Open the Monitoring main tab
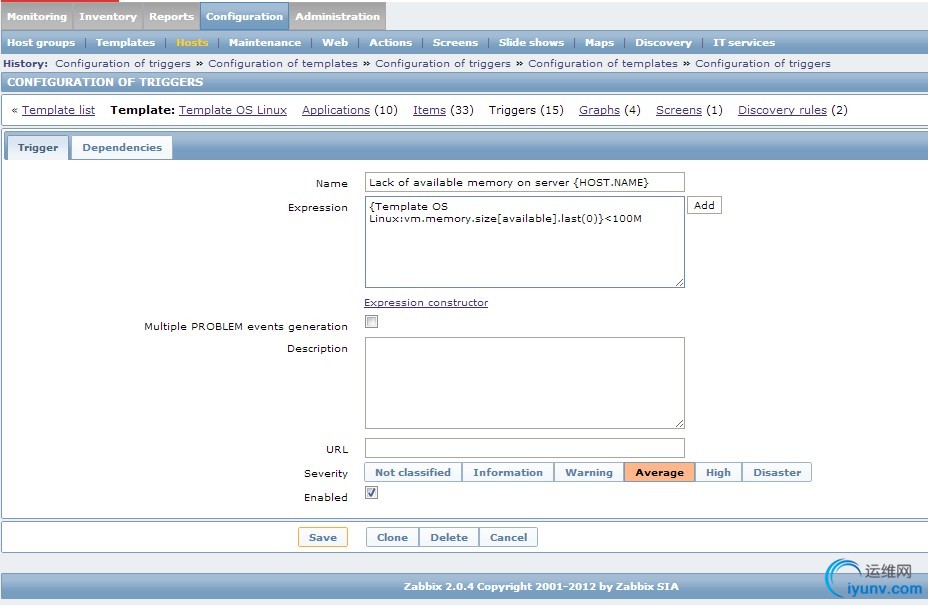Image resolution: width=928 pixels, height=605 pixels. [37, 17]
